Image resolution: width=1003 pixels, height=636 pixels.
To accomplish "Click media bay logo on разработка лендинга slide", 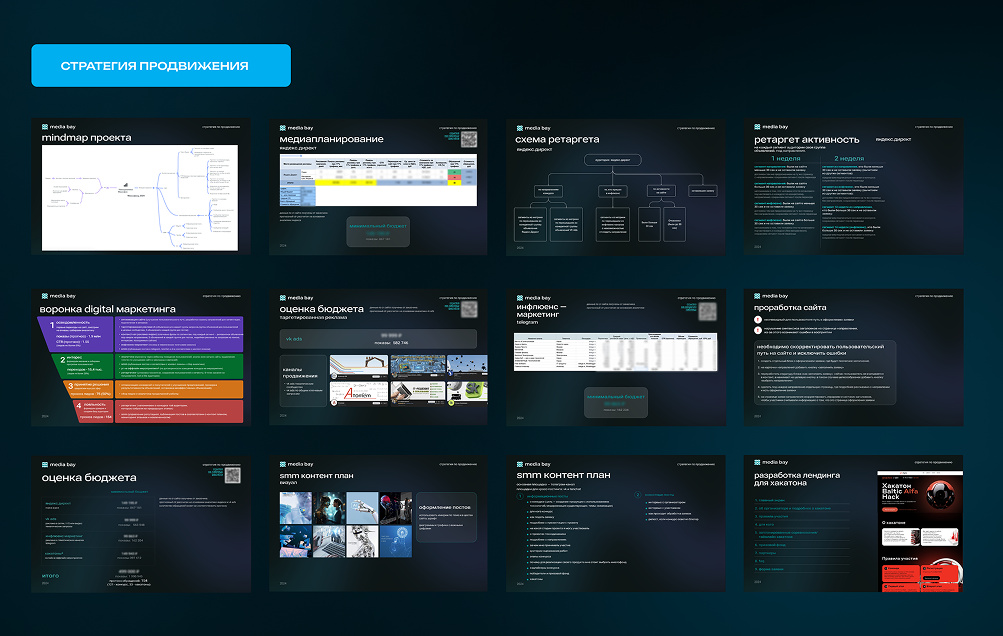I will 771,462.
